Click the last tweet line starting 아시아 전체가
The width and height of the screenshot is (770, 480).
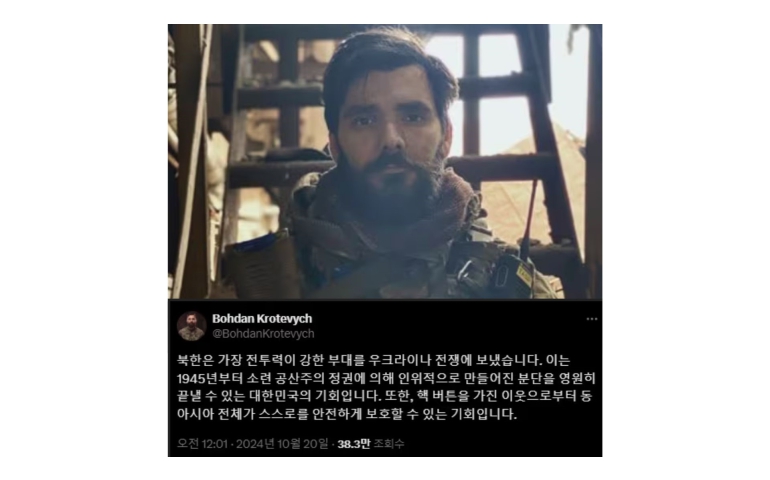pyautogui.click(x=347, y=414)
